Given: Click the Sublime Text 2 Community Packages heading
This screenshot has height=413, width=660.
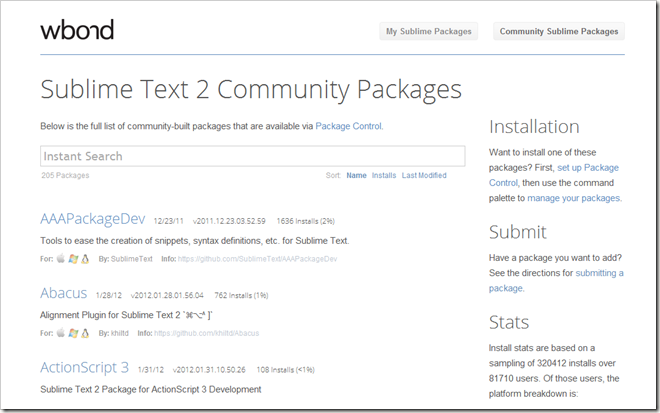Looking at the screenshot, I should pyautogui.click(x=251, y=90).
